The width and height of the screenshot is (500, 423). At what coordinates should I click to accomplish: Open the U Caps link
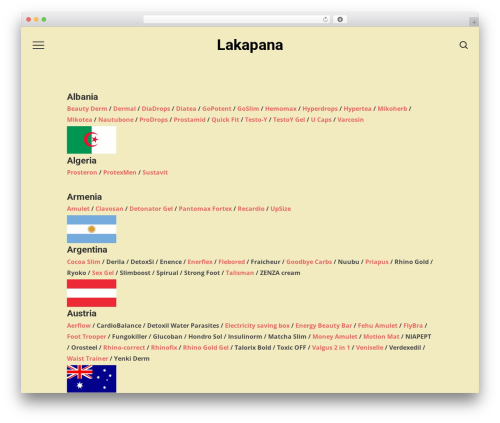[x=321, y=120]
